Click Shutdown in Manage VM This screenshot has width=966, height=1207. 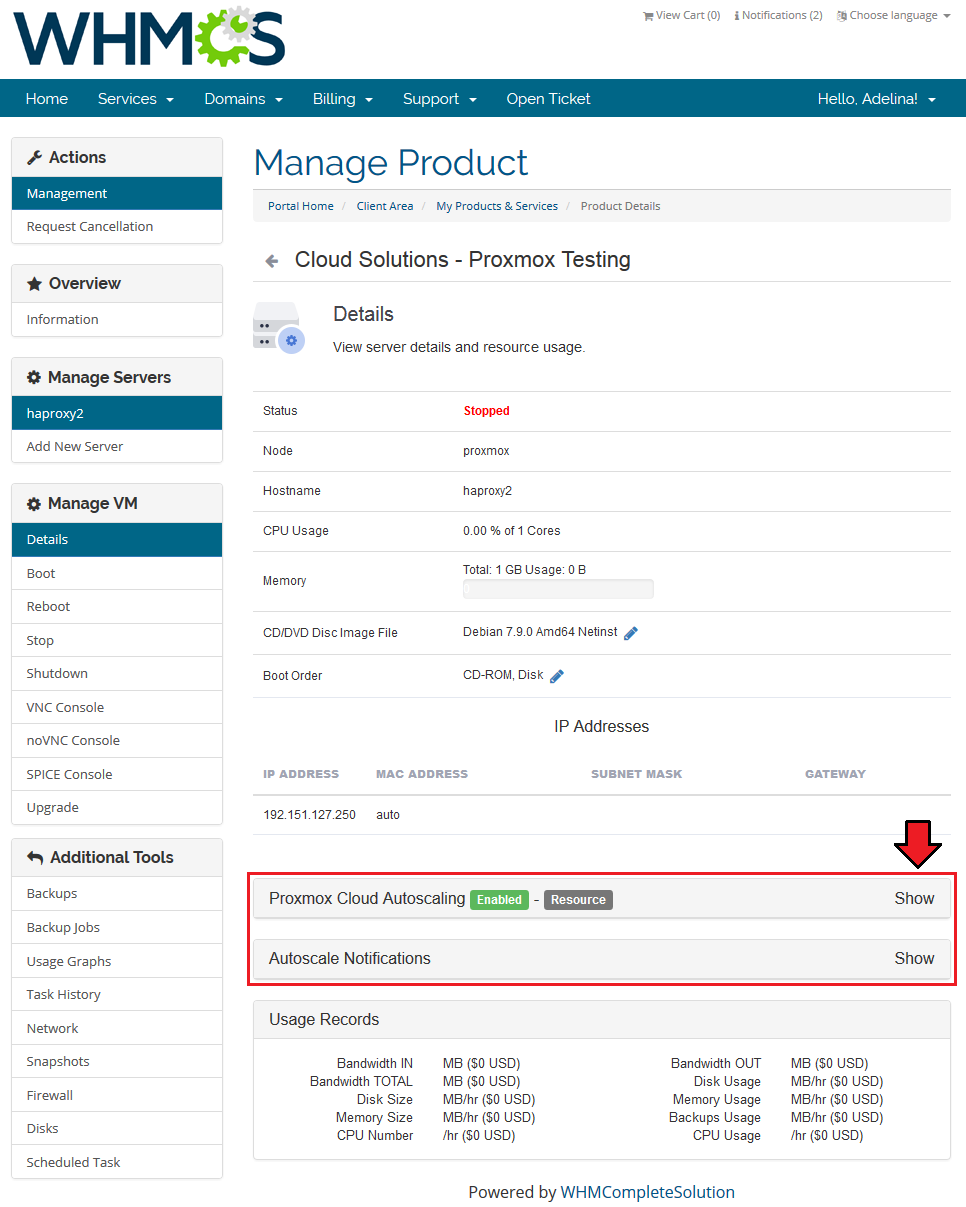(x=117, y=674)
